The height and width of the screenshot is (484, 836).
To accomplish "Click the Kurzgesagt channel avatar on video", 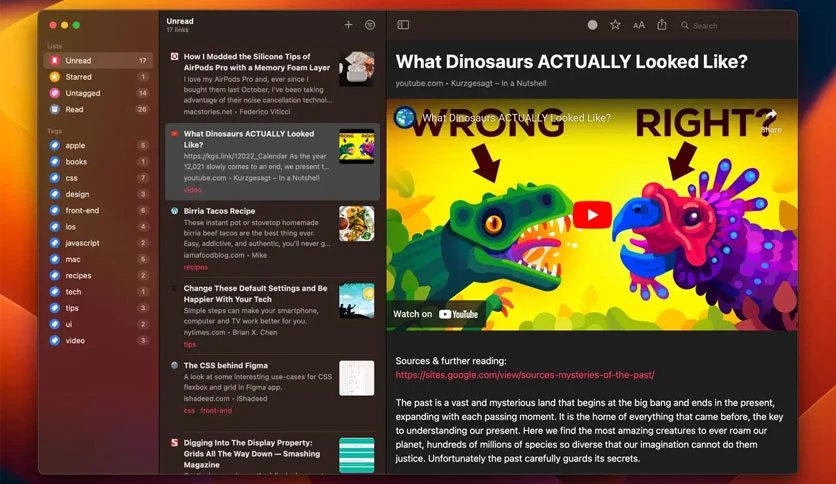I will click(405, 117).
